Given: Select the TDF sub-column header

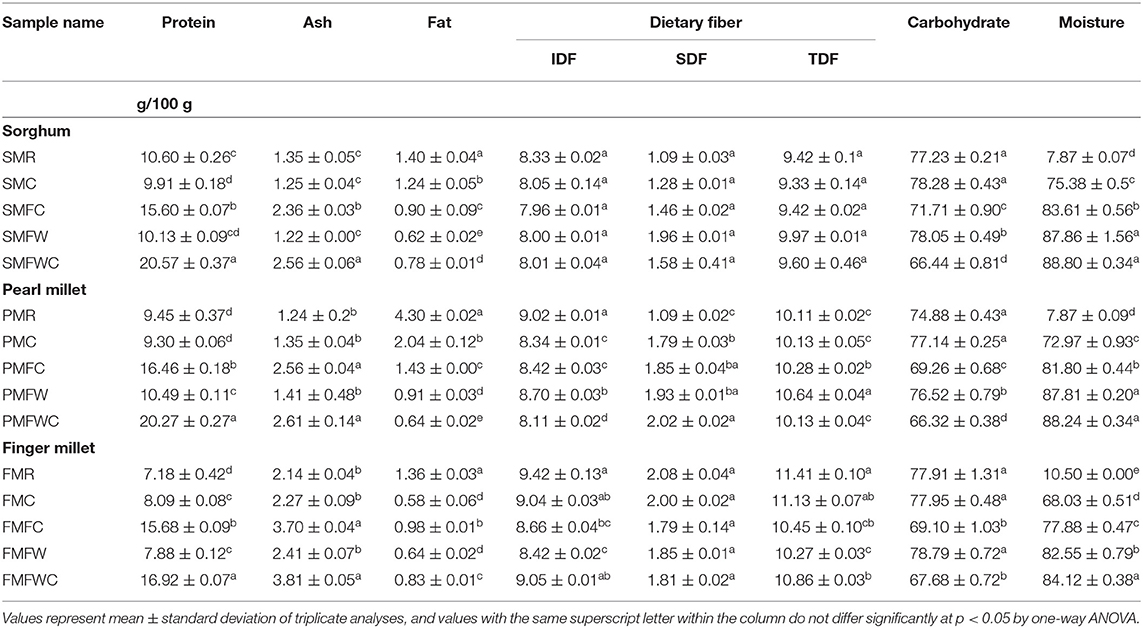Looking at the screenshot, I should [x=825, y=58].
